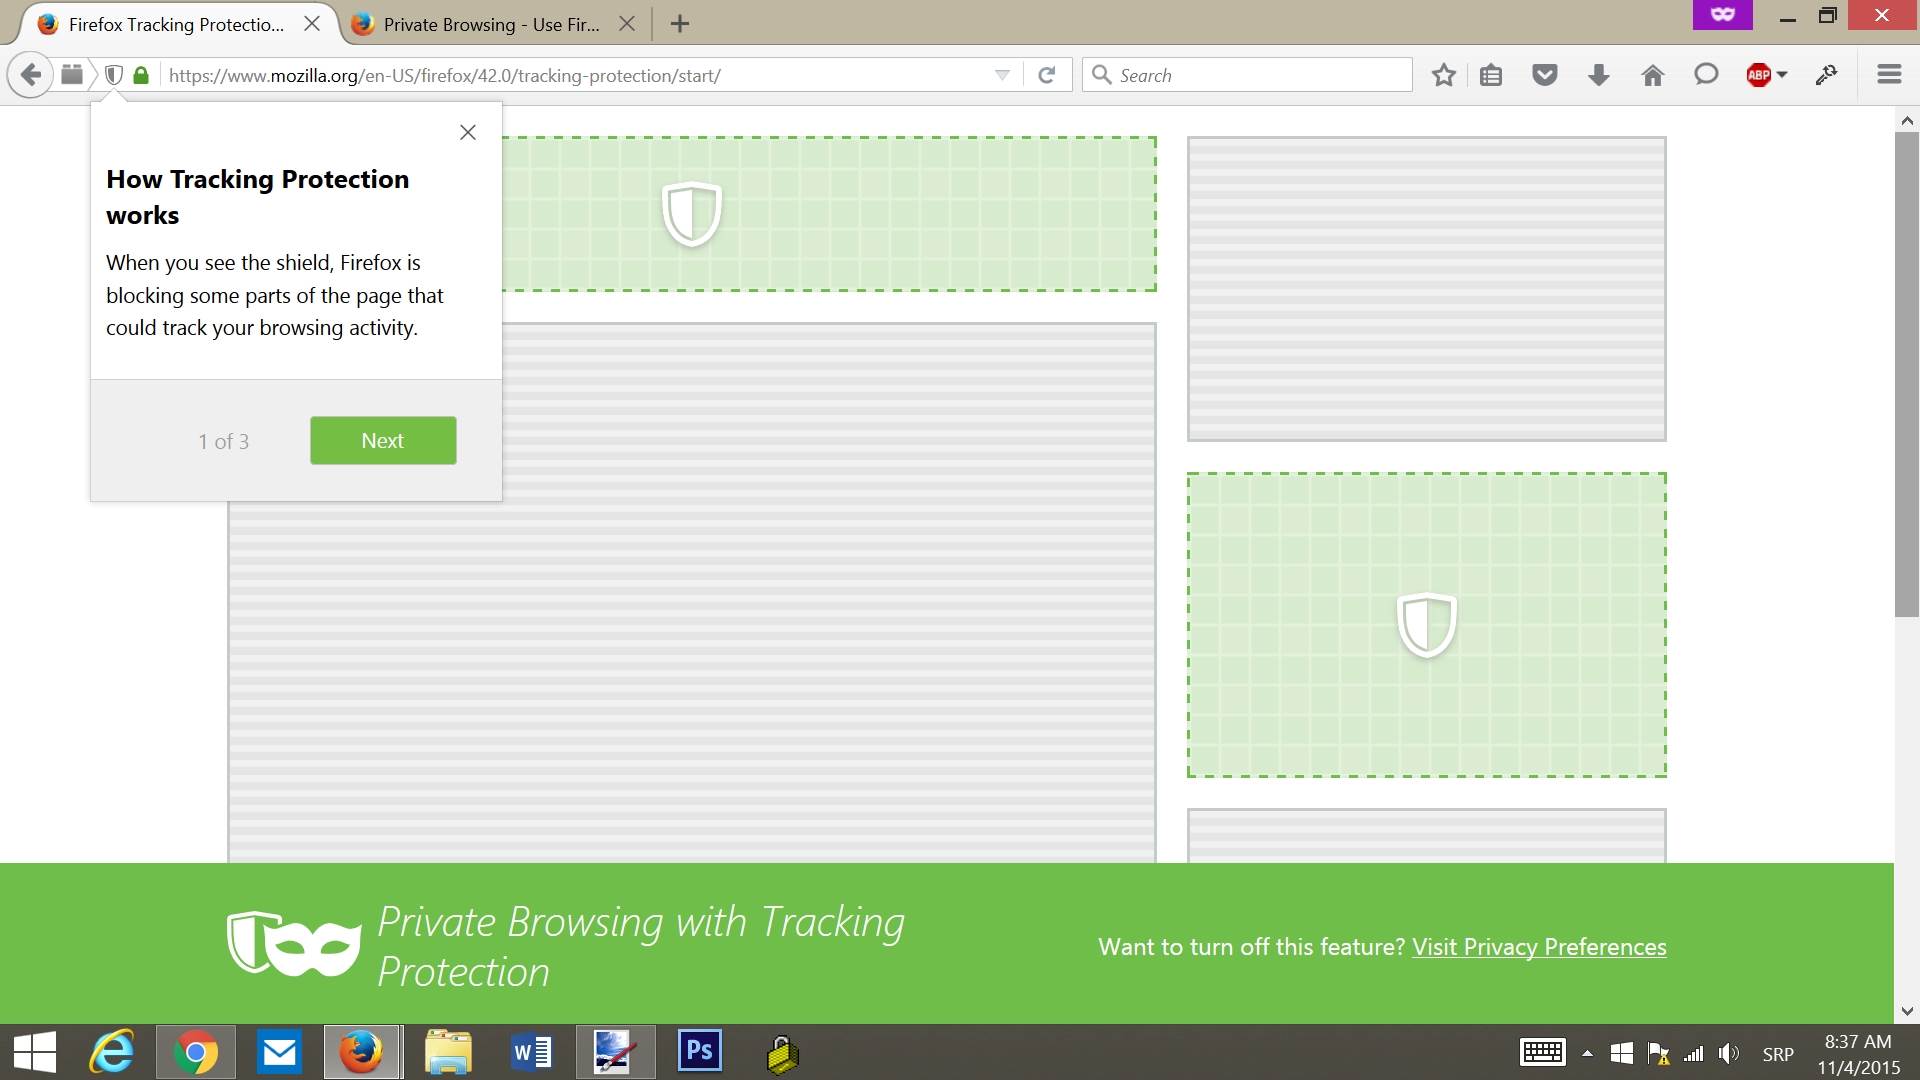Viewport: 1920px width, 1080px height.
Task: Open the Firefox hamburger menu
Action: 1888,74
